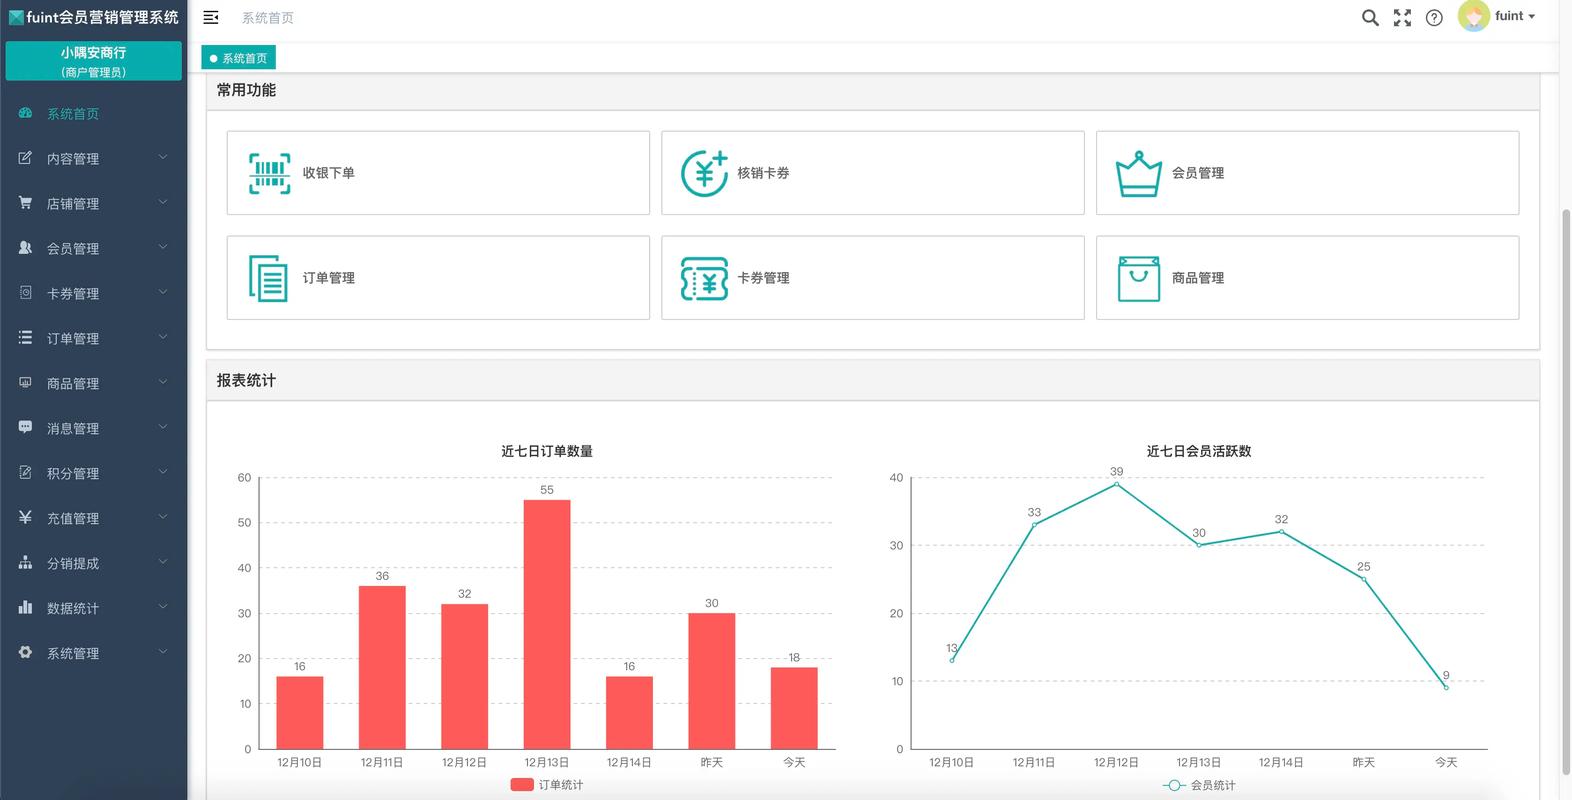Click the 12月13日 order bar showing 55
This screenshot has height=800, width=1572.
click(547, 624)
